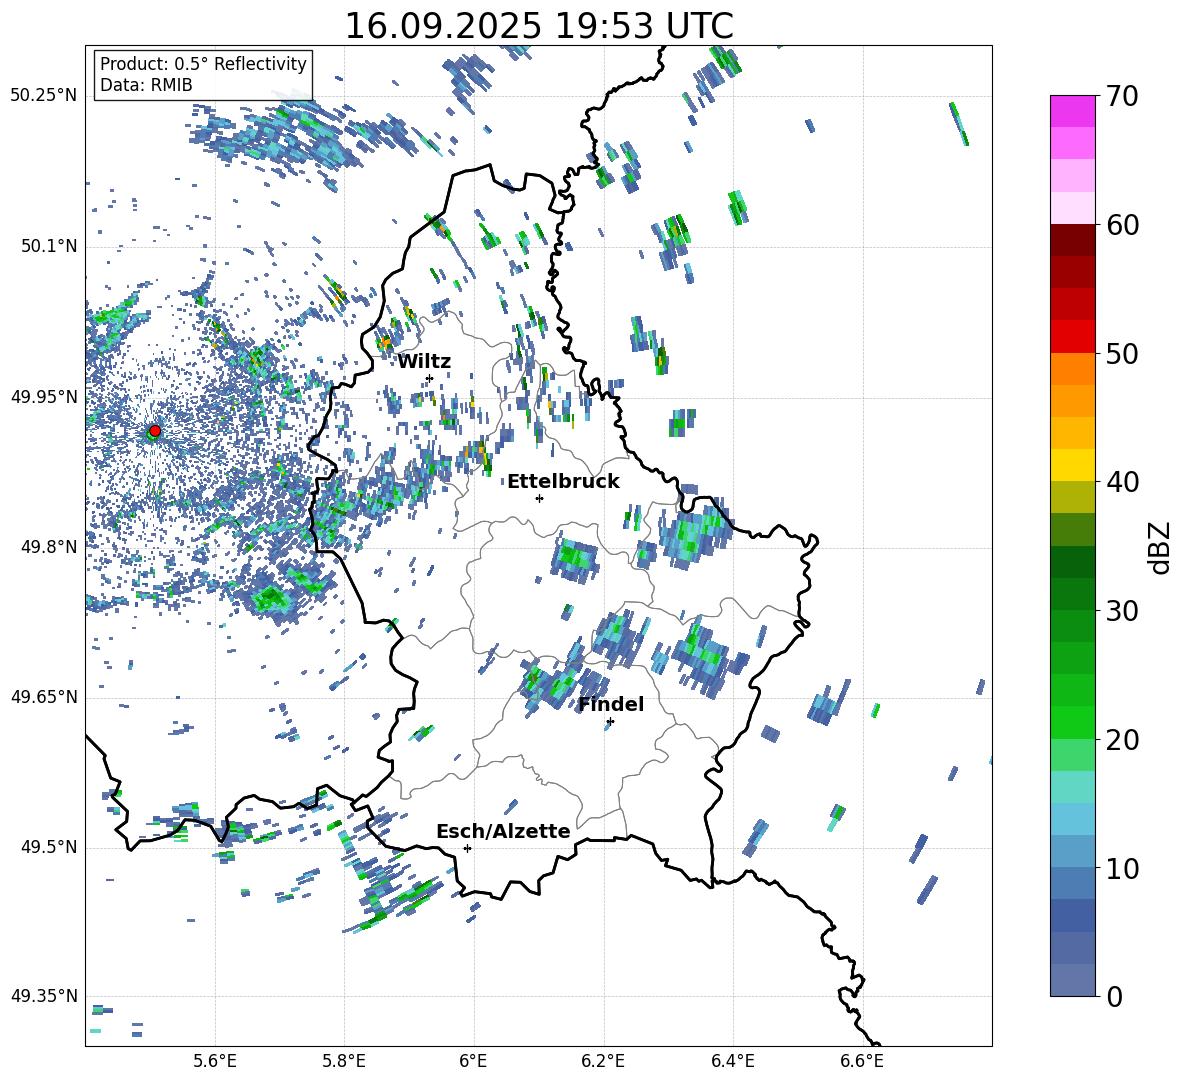Click the 6.4°E longitude label

[x=732, y=1061]
